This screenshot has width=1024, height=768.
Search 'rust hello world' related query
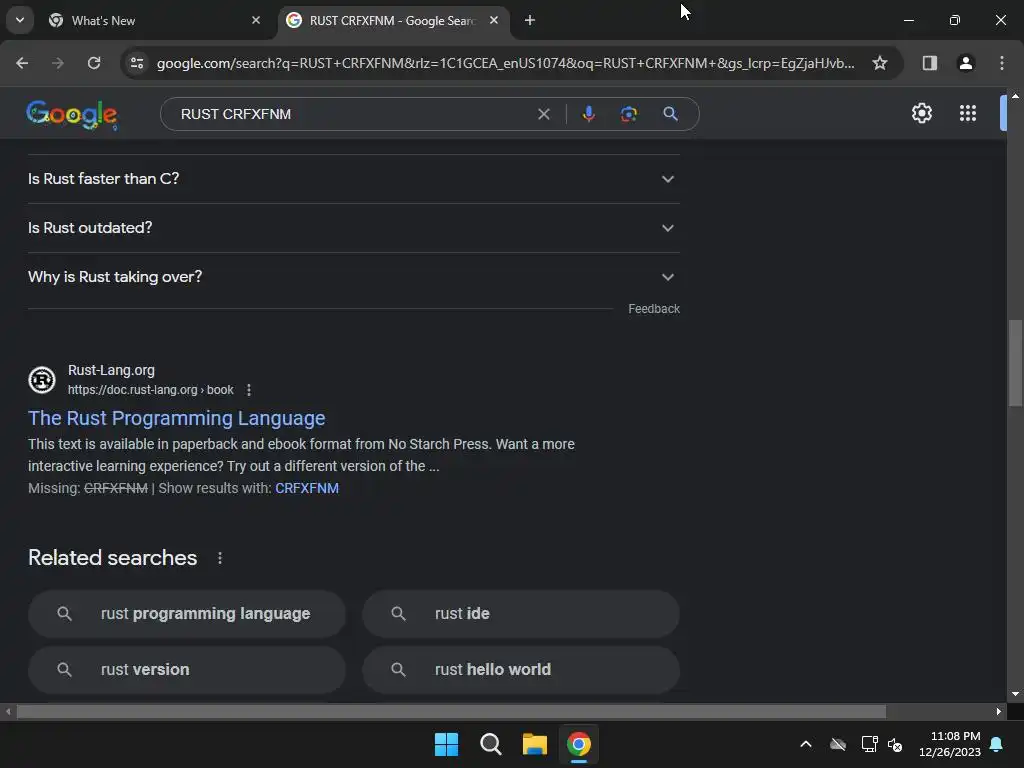click(521, 670)
